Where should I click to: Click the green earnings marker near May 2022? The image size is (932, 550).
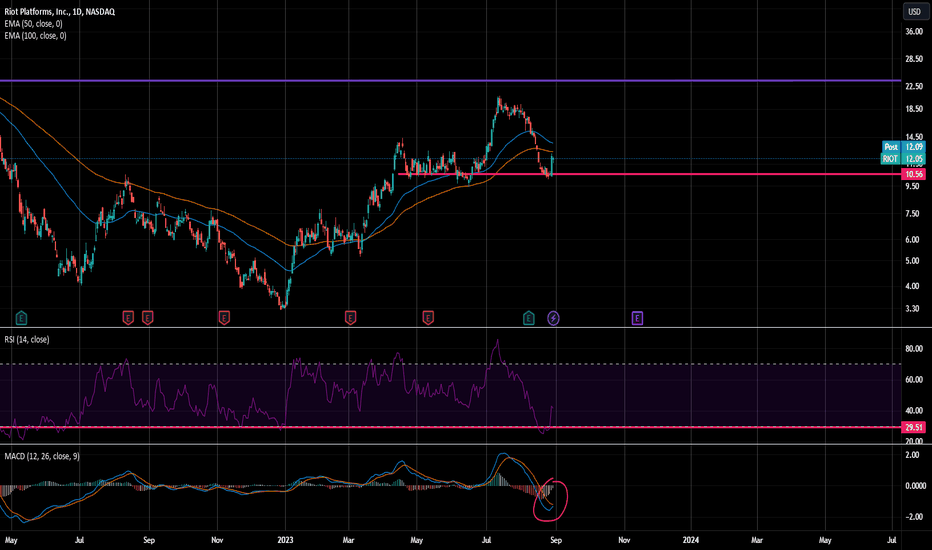coord(21,318)
